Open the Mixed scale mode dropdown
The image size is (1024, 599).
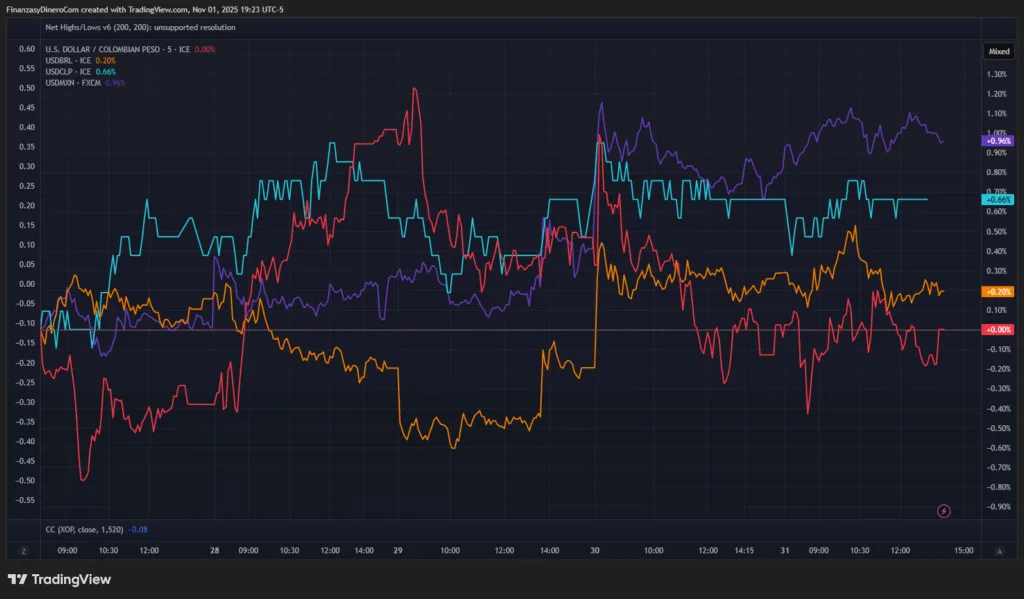click(998, 50)
